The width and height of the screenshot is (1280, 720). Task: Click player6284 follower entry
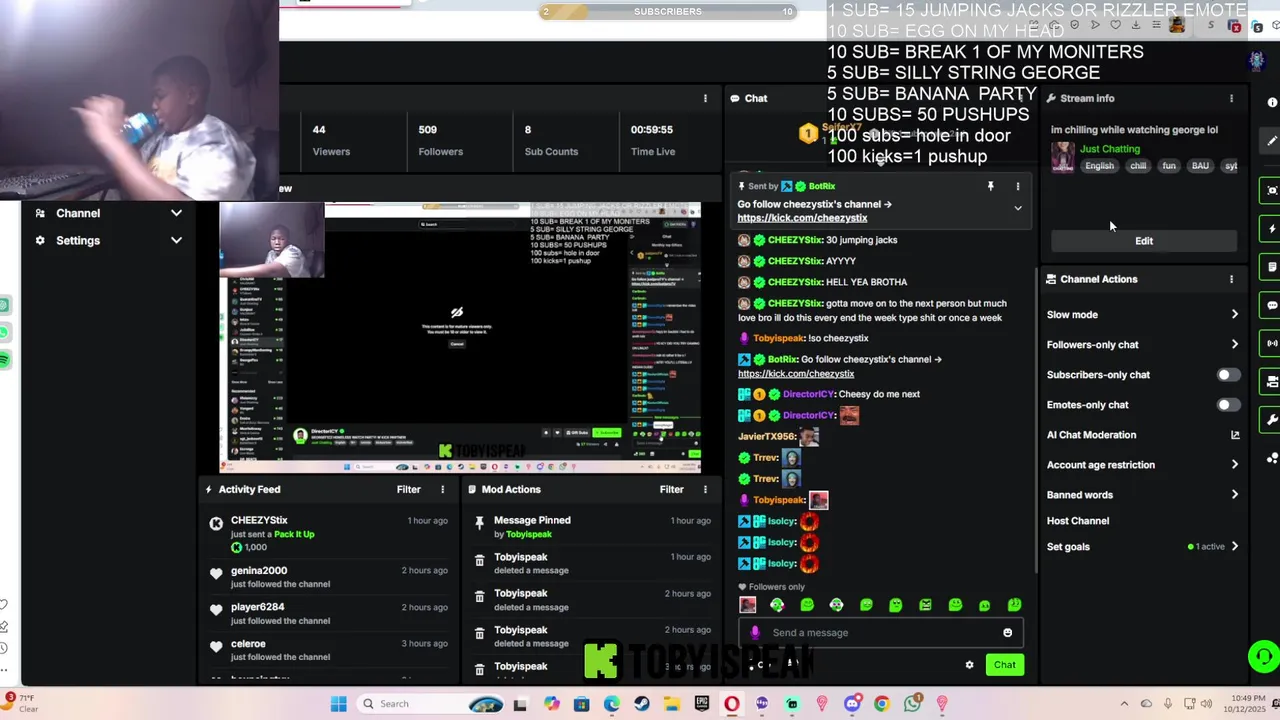click(257, 607)
